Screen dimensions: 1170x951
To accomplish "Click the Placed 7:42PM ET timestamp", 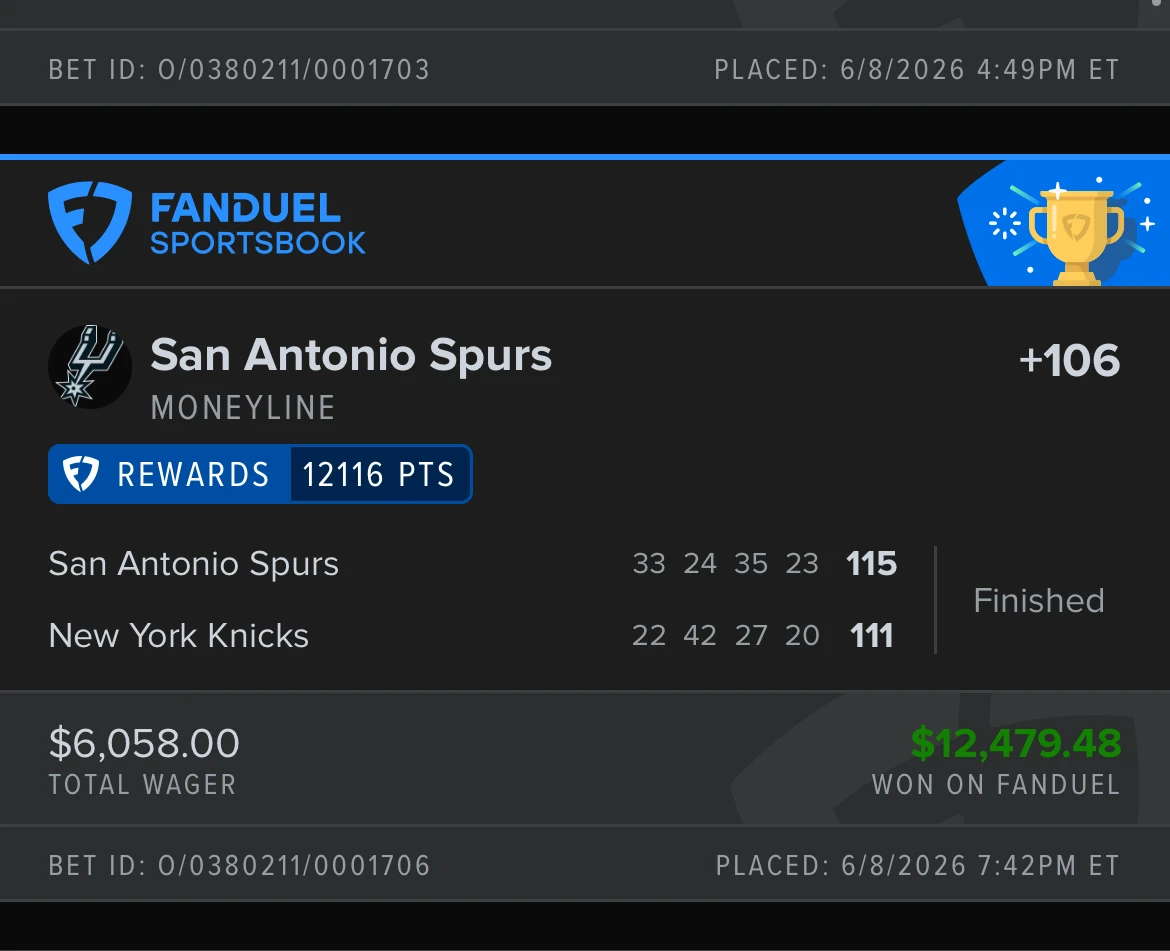I will coord(918,865).
